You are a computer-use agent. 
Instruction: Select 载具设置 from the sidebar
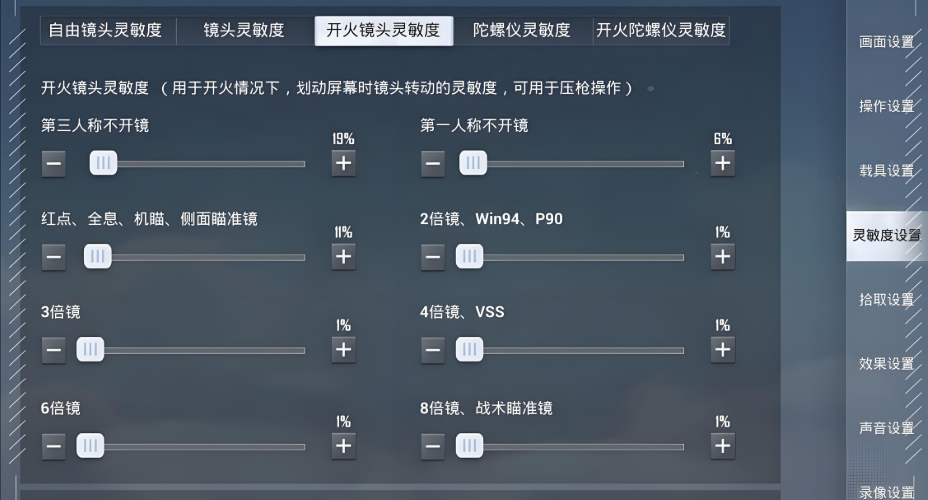(x=886, y=171)
